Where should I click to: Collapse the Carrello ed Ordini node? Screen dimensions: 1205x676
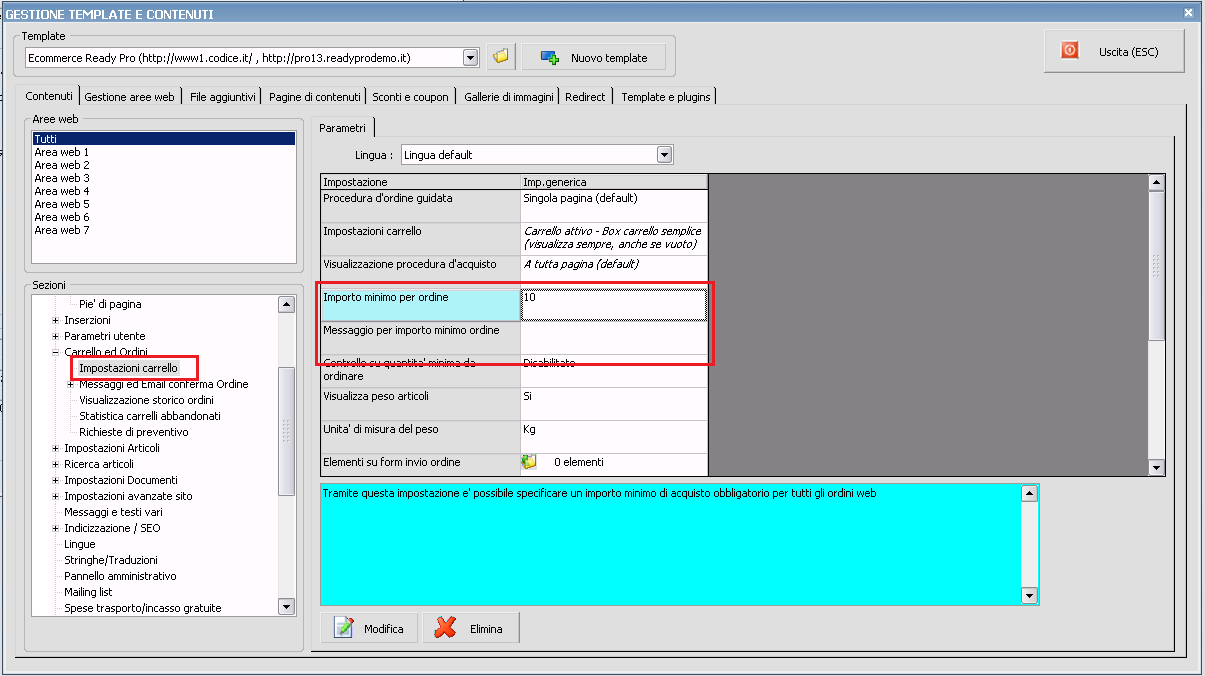(56, 352)
